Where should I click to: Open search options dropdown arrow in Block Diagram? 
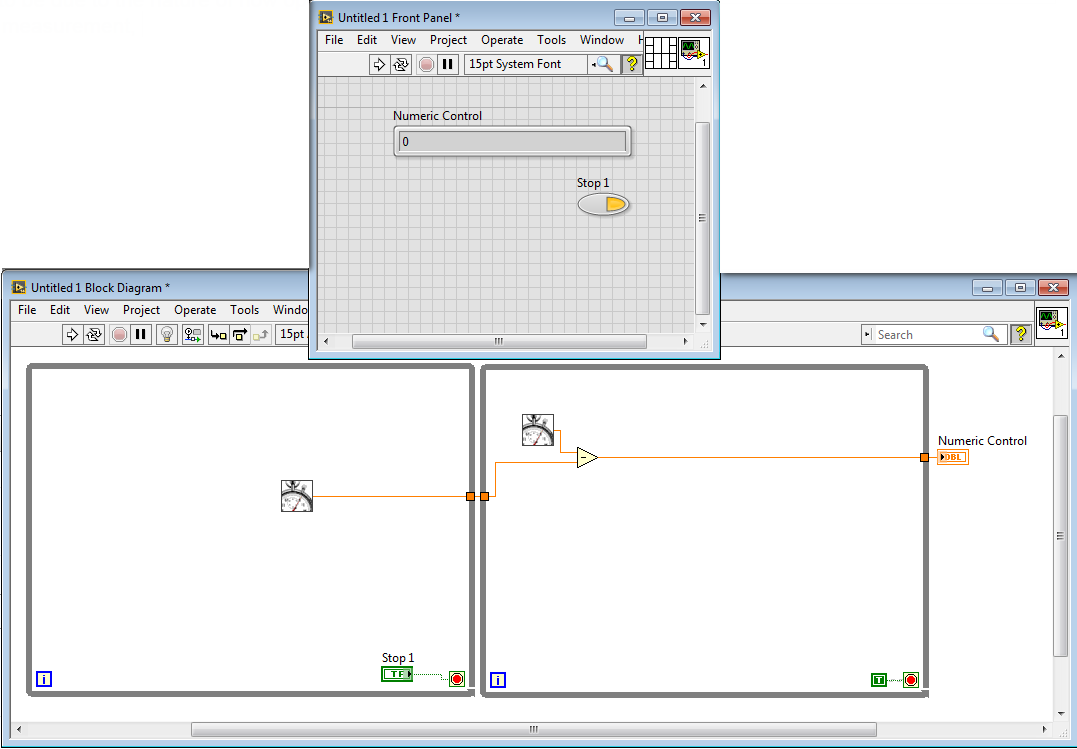(867, 335)
